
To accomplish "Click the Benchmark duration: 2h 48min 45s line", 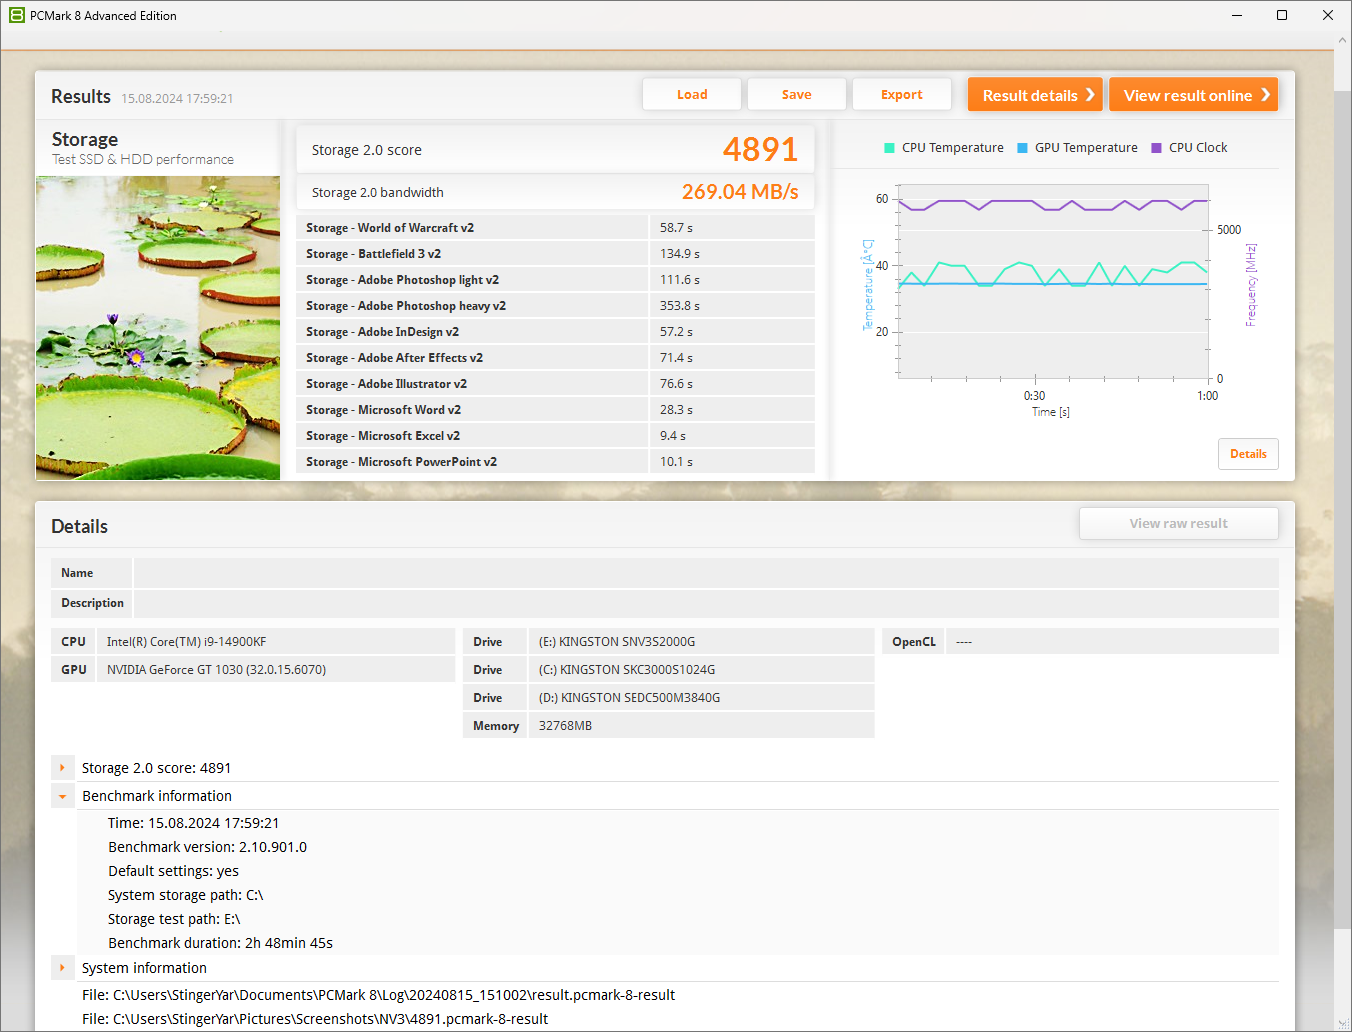I will tap(221, 943).
